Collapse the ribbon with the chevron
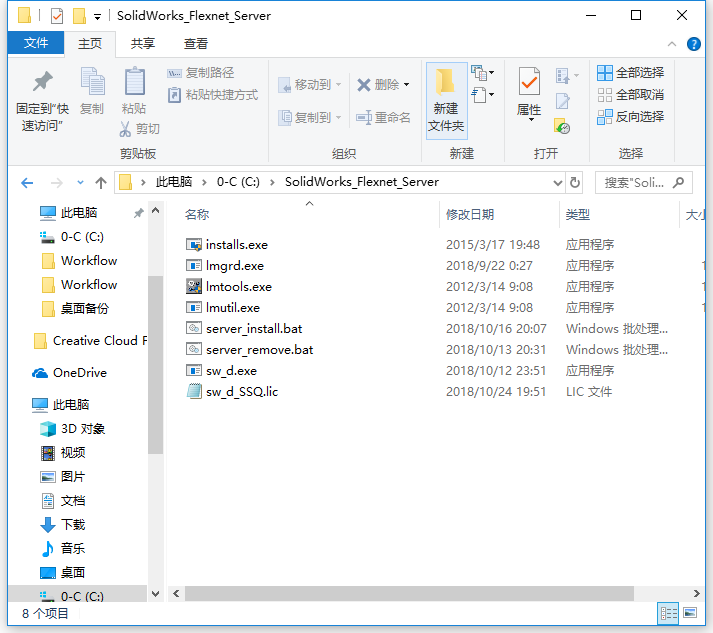This screenshot has width=713, height=633. (672, 44)
